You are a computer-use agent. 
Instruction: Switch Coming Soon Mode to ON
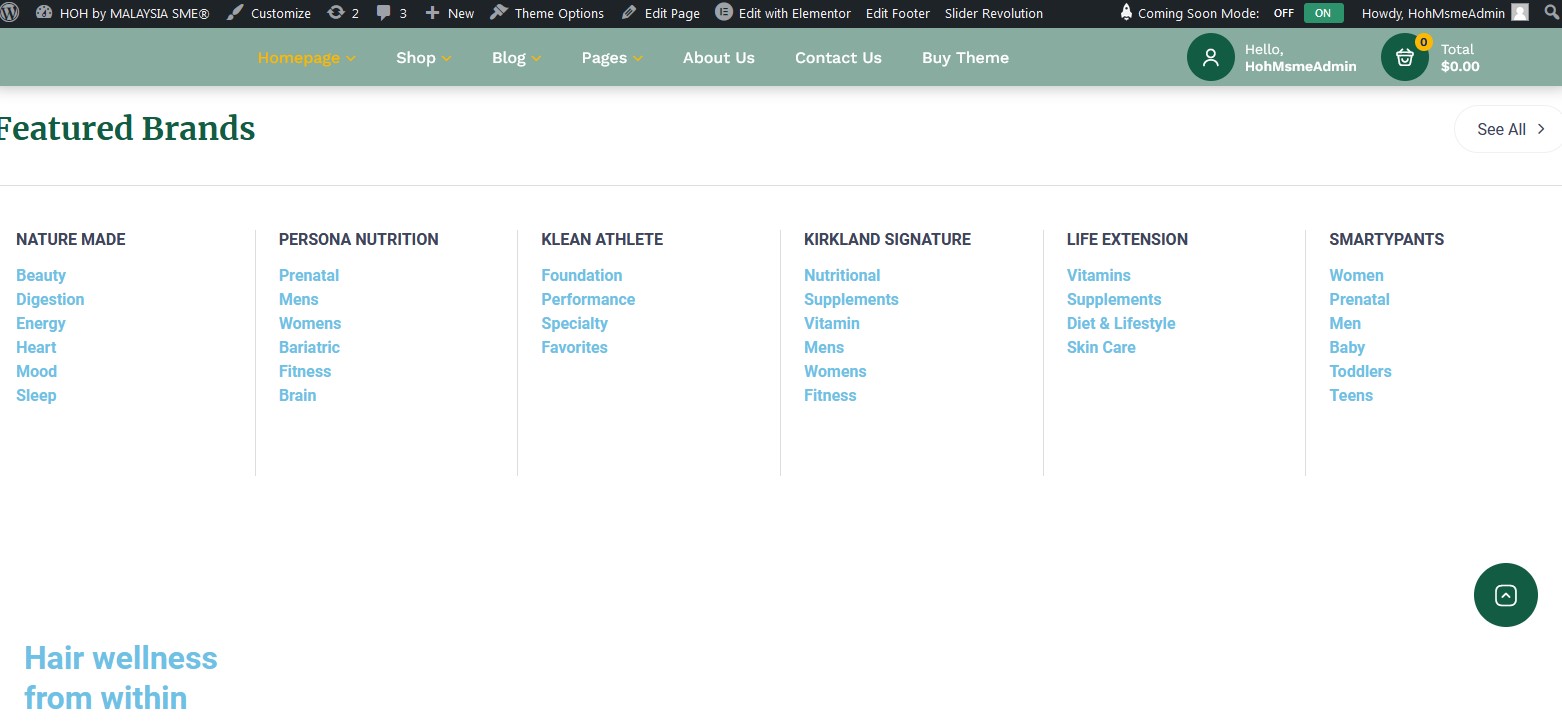pyautogui.click(x=1323, y=13)
